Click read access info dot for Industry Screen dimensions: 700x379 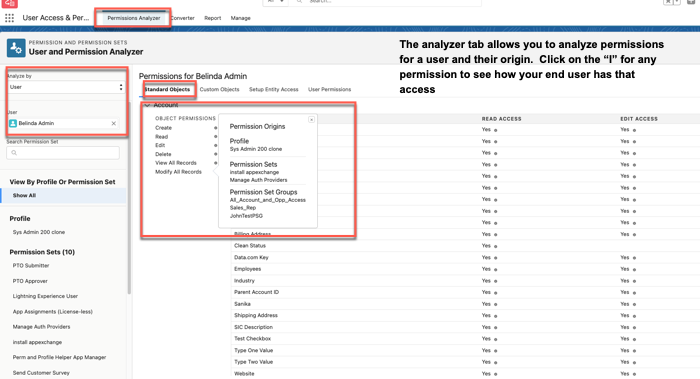(x=496, y=281)
